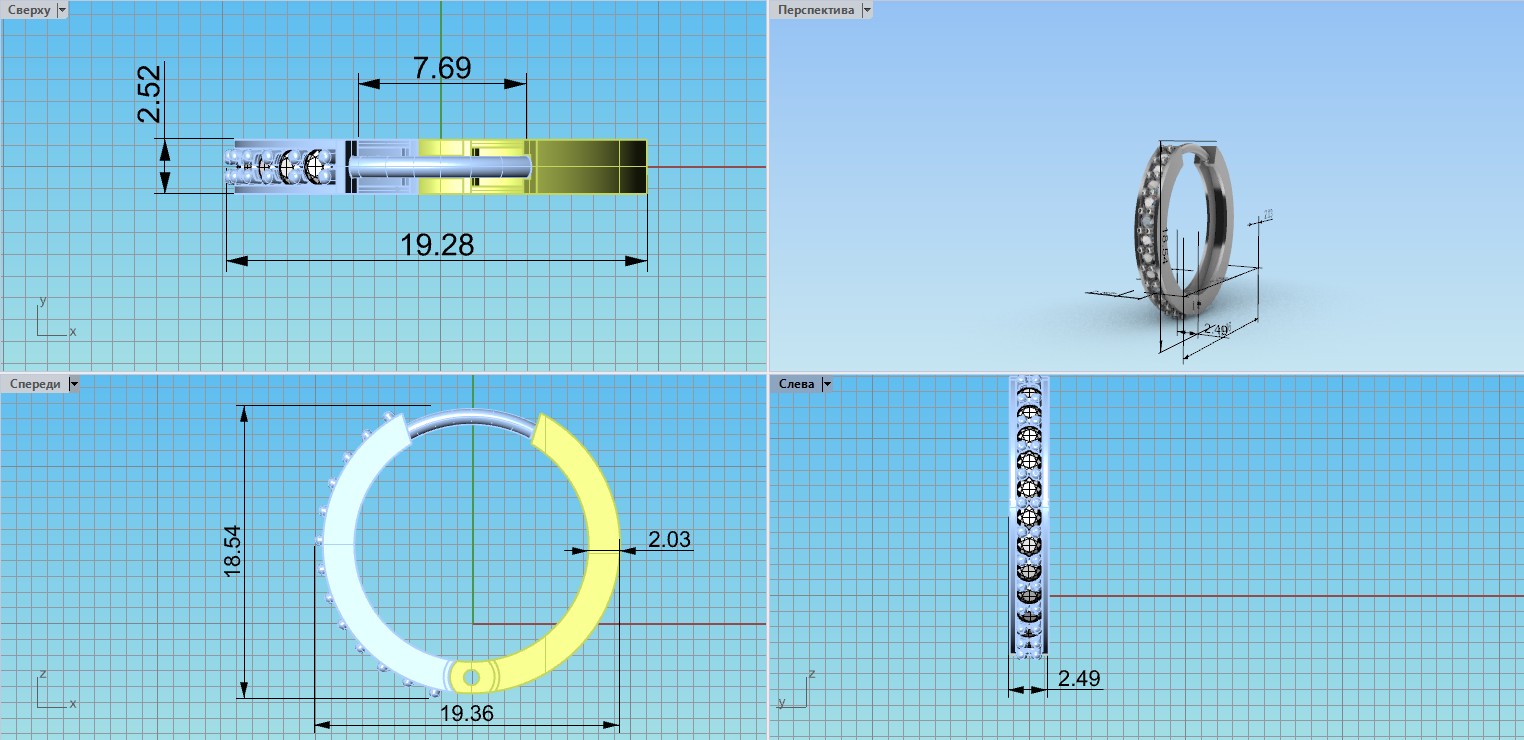Pick the 2.03 thickness dimension

point(669,540)
